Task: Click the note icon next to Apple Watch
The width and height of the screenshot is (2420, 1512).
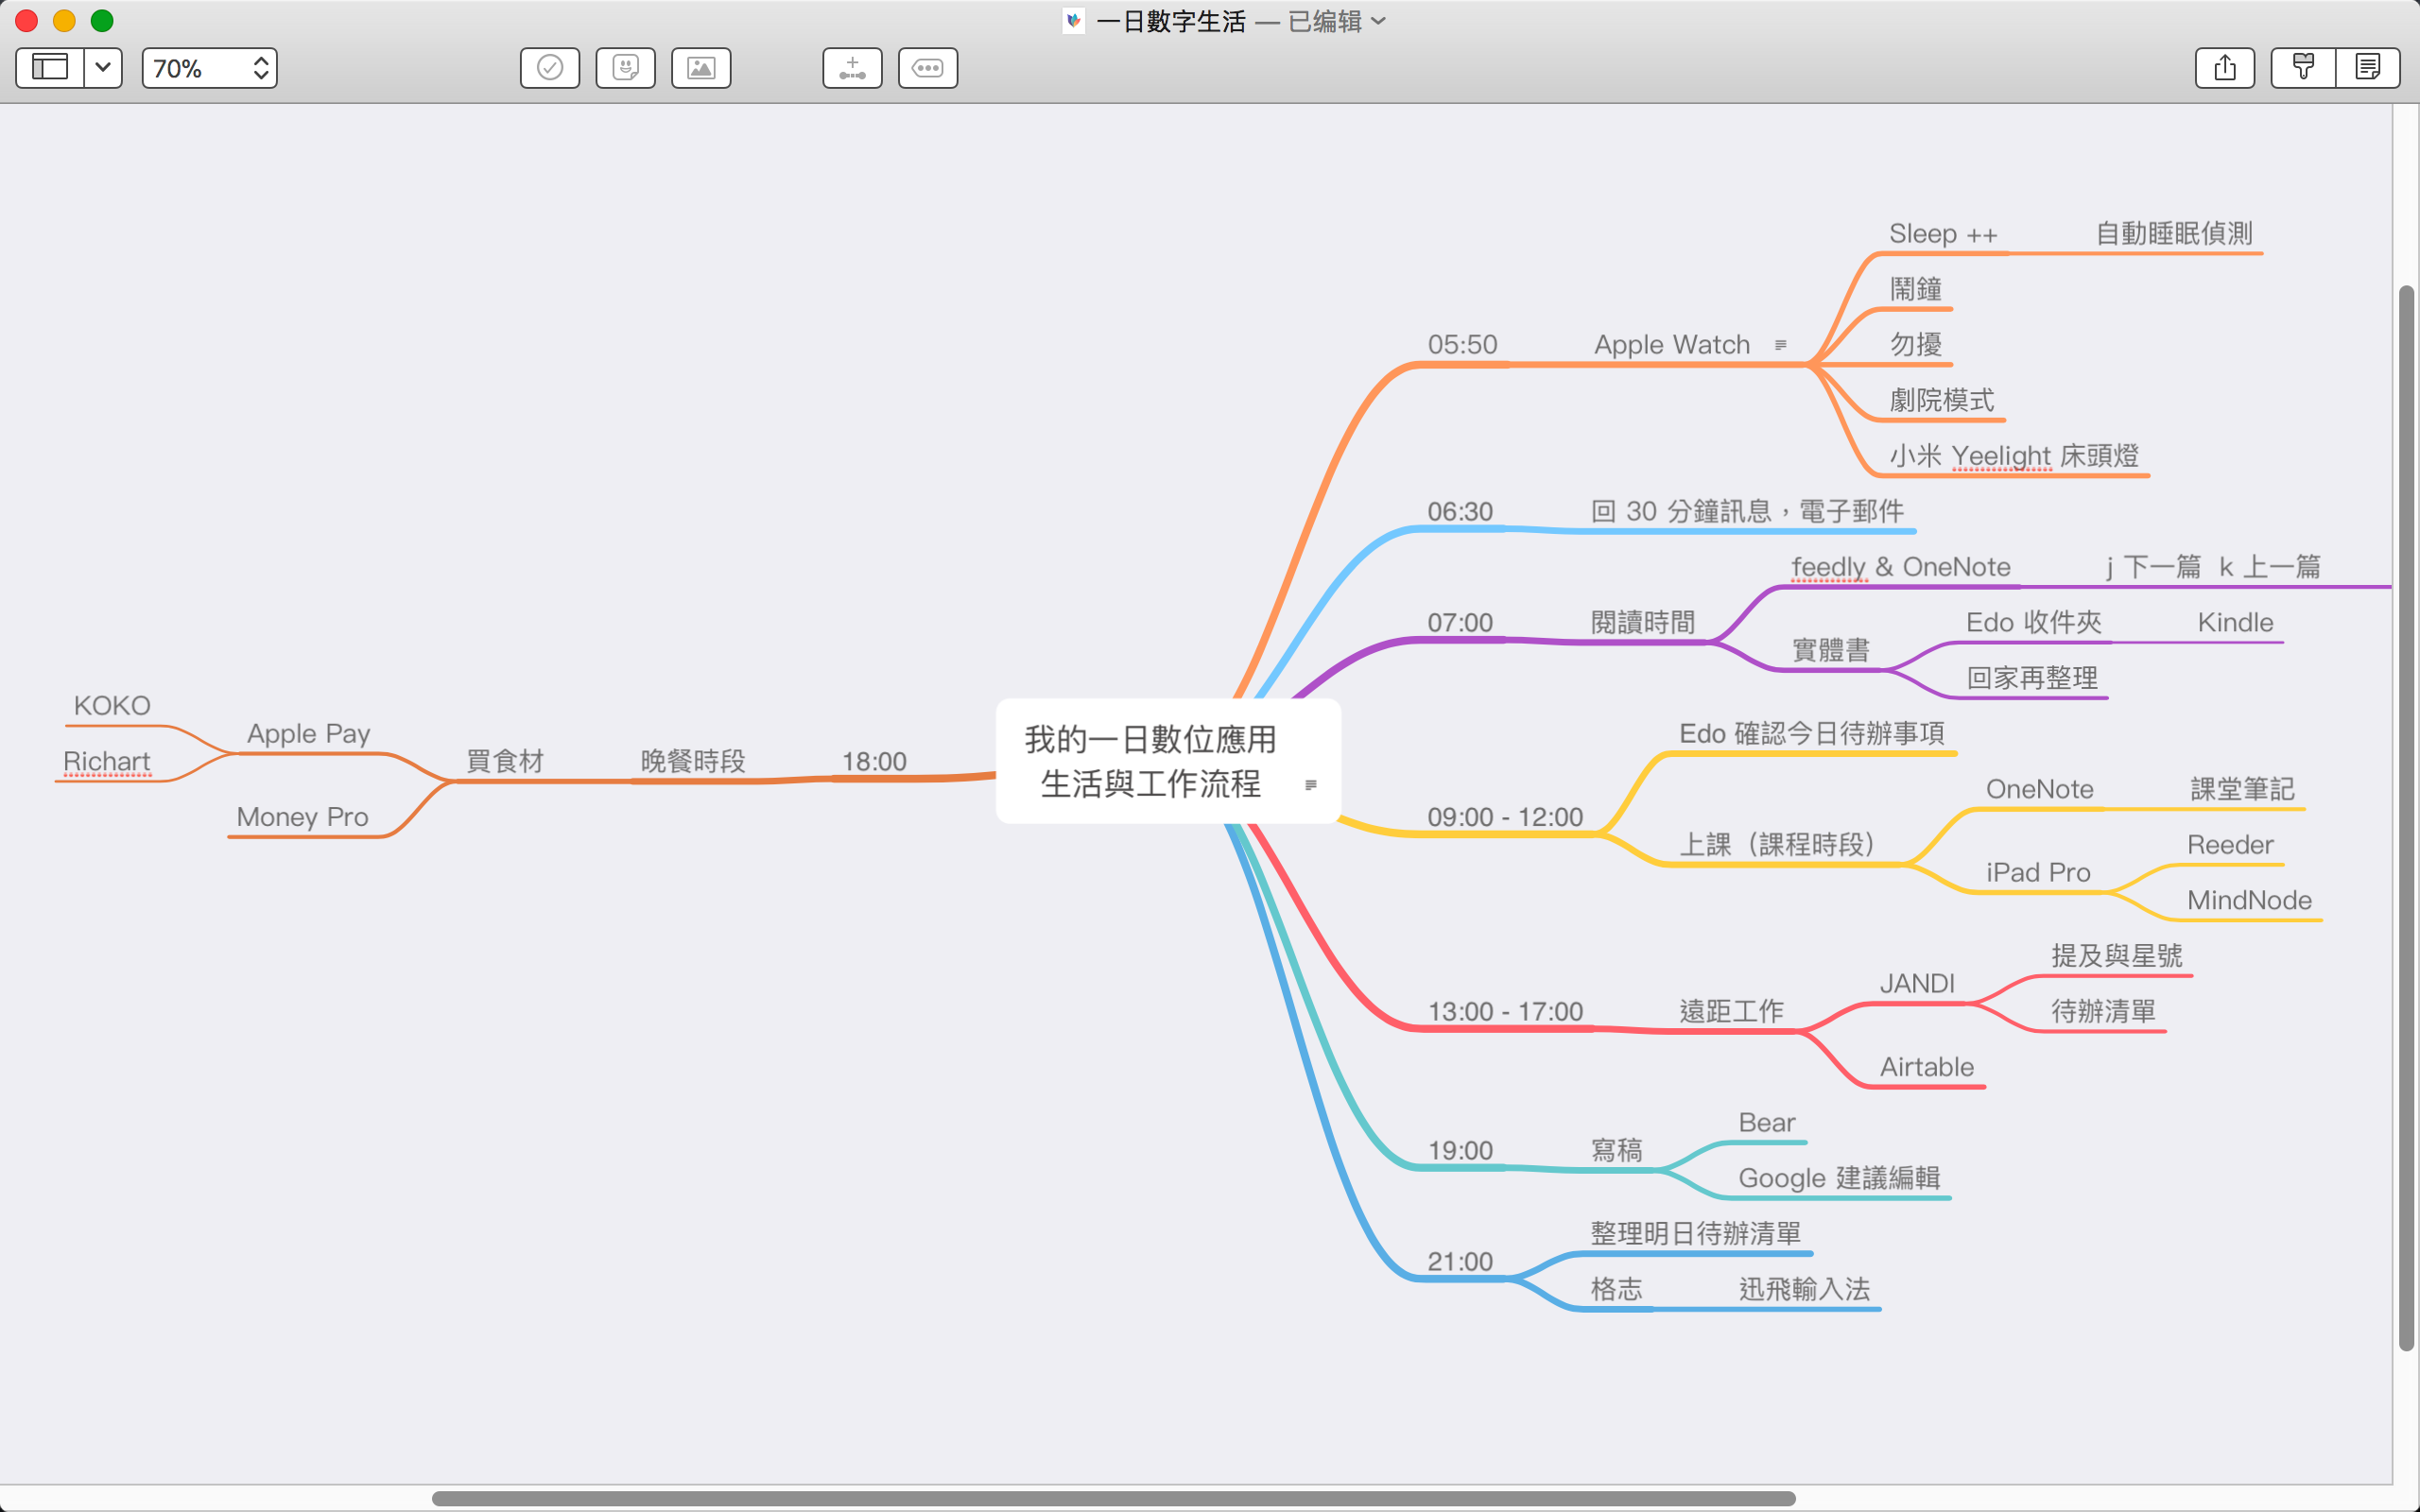Action: point(1781,345)
